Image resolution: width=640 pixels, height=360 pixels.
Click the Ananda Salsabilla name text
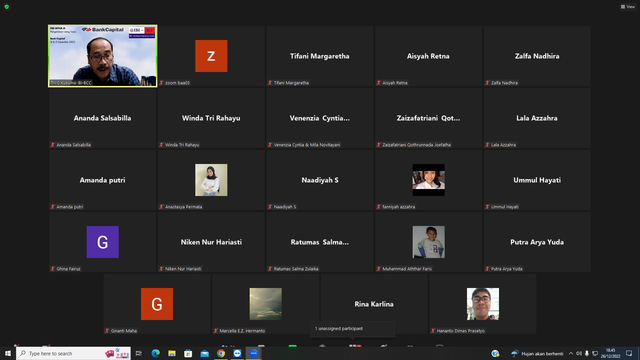102,118
